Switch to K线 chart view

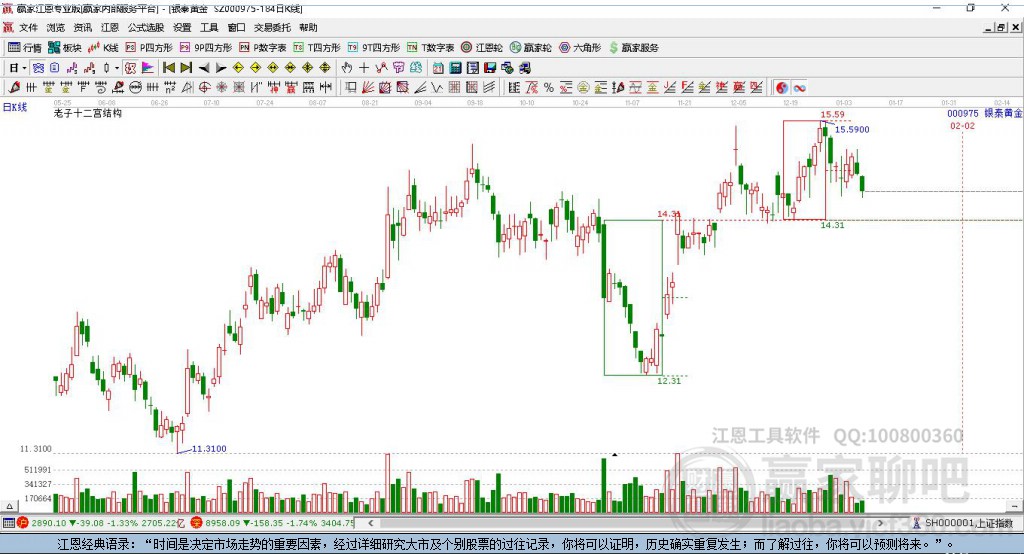click(x=103, y=48)
